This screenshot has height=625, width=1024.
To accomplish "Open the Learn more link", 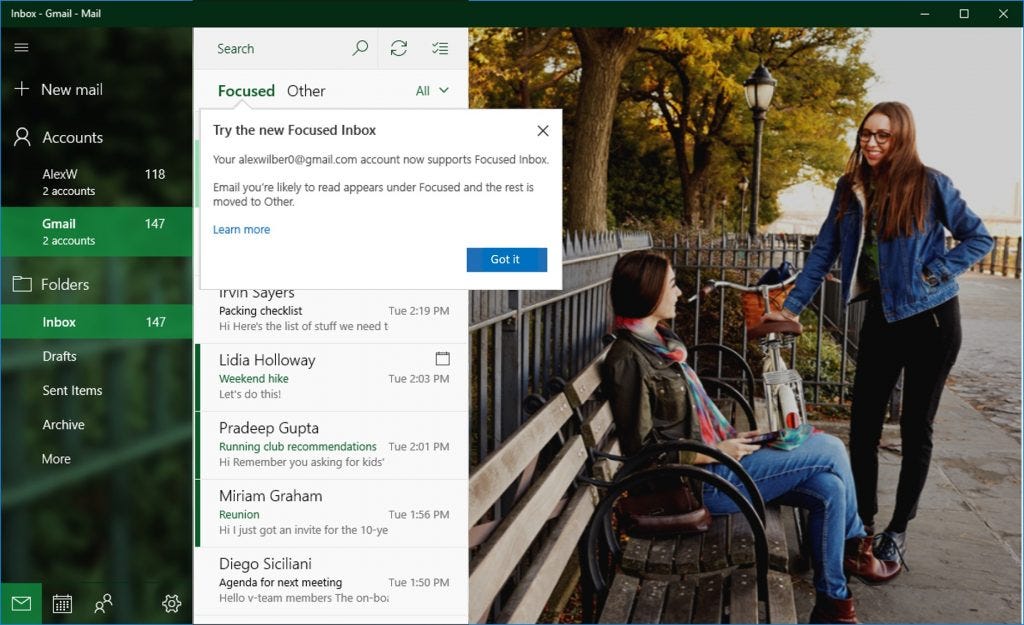I will (241, 229).
